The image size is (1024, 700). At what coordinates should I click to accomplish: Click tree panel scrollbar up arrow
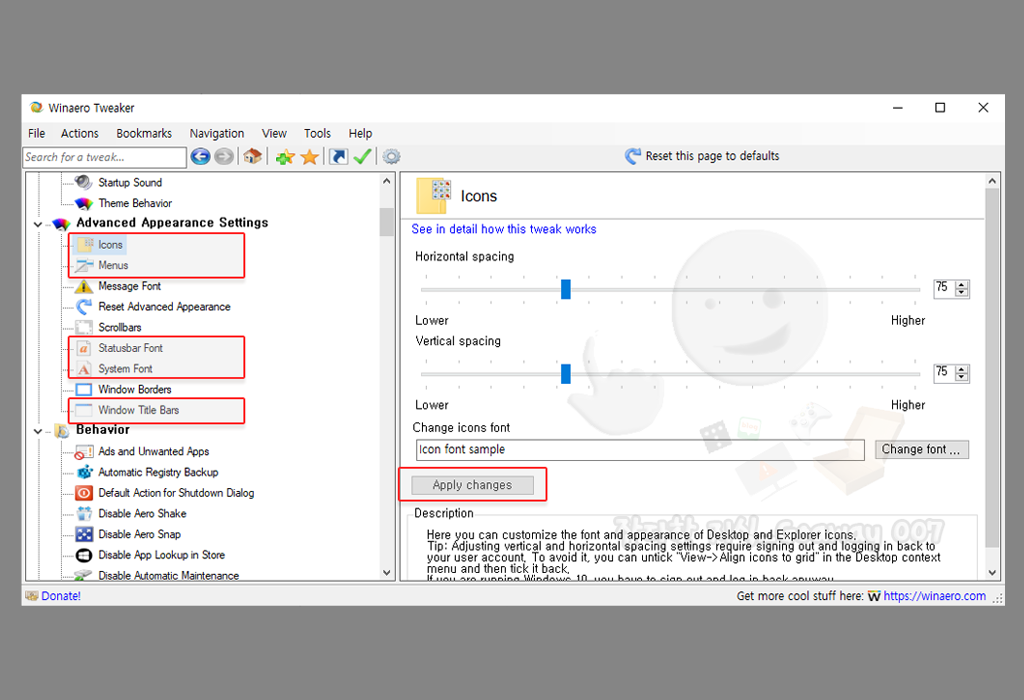click(x=387, y=181)
